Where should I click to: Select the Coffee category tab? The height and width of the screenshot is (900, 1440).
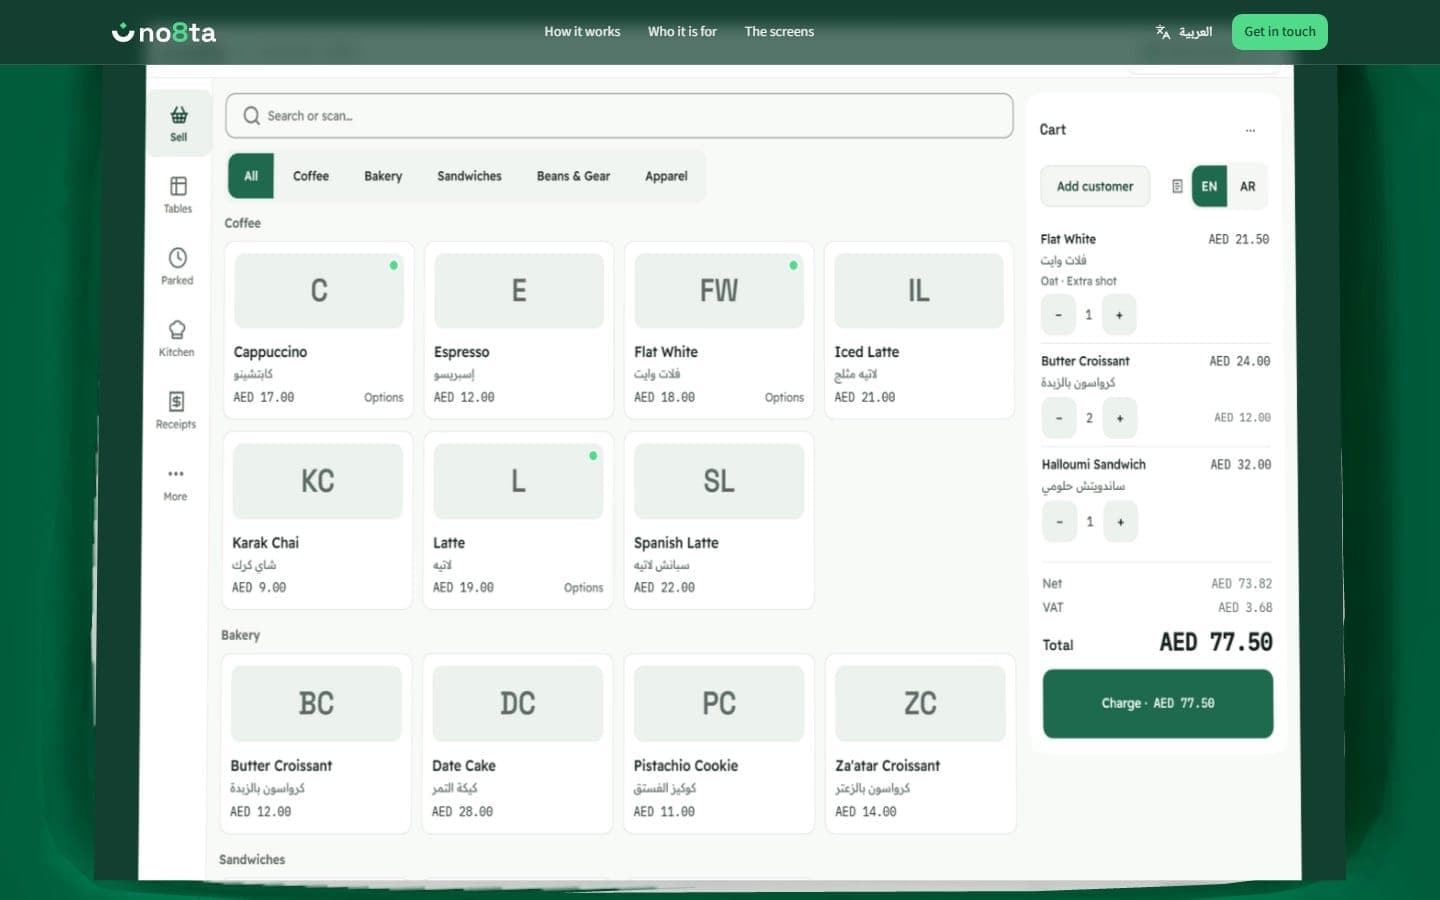(x=311, y=176)
